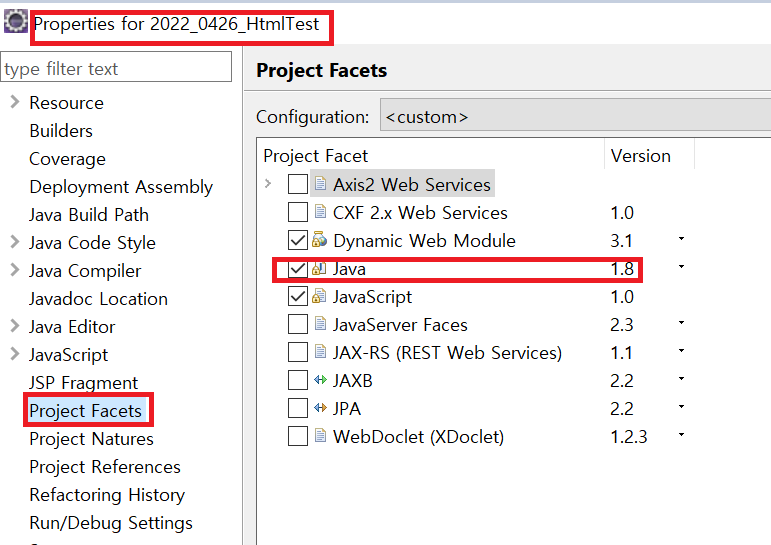771x545 pixels.
Task: Open JavaServer Faces version dropdown
Action: pos(682,323)
